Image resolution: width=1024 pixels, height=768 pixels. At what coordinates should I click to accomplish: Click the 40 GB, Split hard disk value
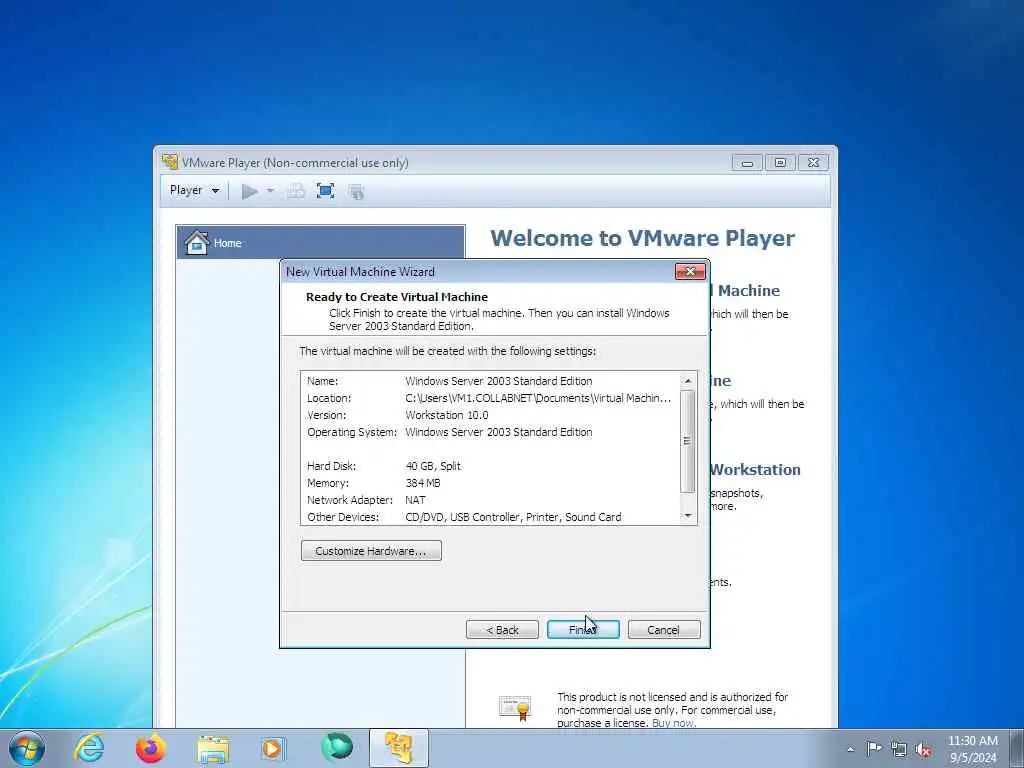(x=433, y=466)
